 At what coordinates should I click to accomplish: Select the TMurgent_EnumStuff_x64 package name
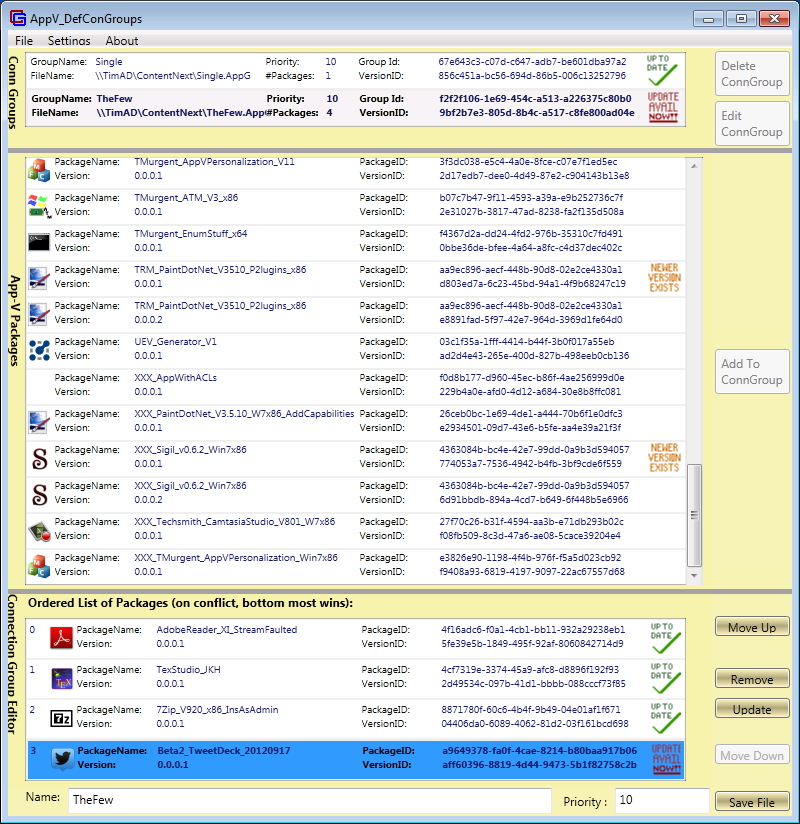[x=191, y=233]
